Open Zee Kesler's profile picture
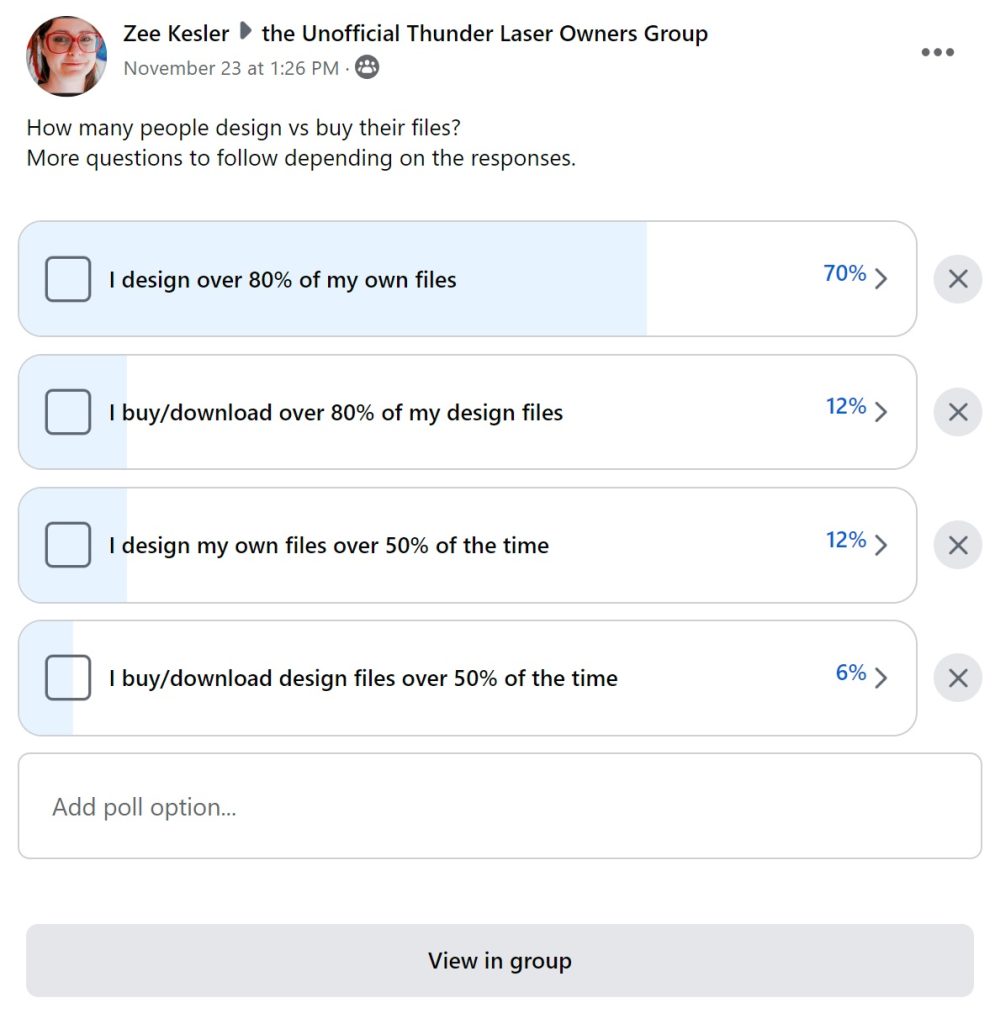The width and height of the screenshot is (995, 1024). click(66, 56)
